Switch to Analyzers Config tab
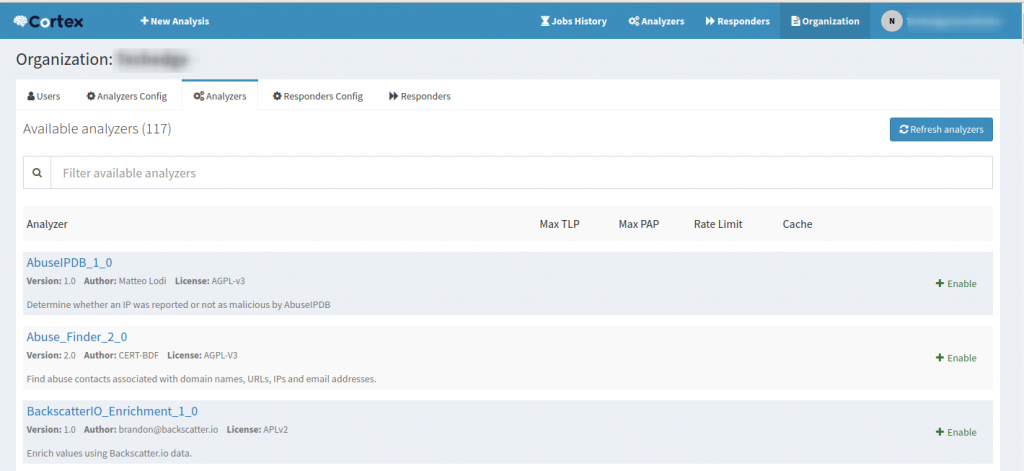 coord(127,96)
